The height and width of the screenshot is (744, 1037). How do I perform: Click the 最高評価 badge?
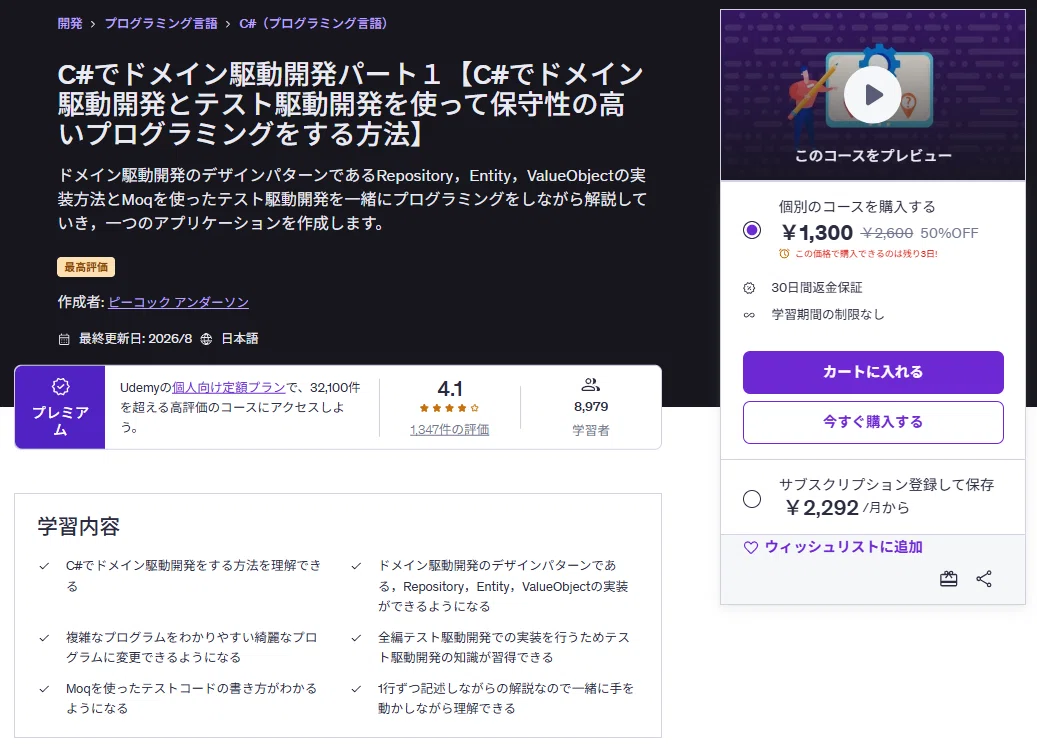tap(86, 267)
